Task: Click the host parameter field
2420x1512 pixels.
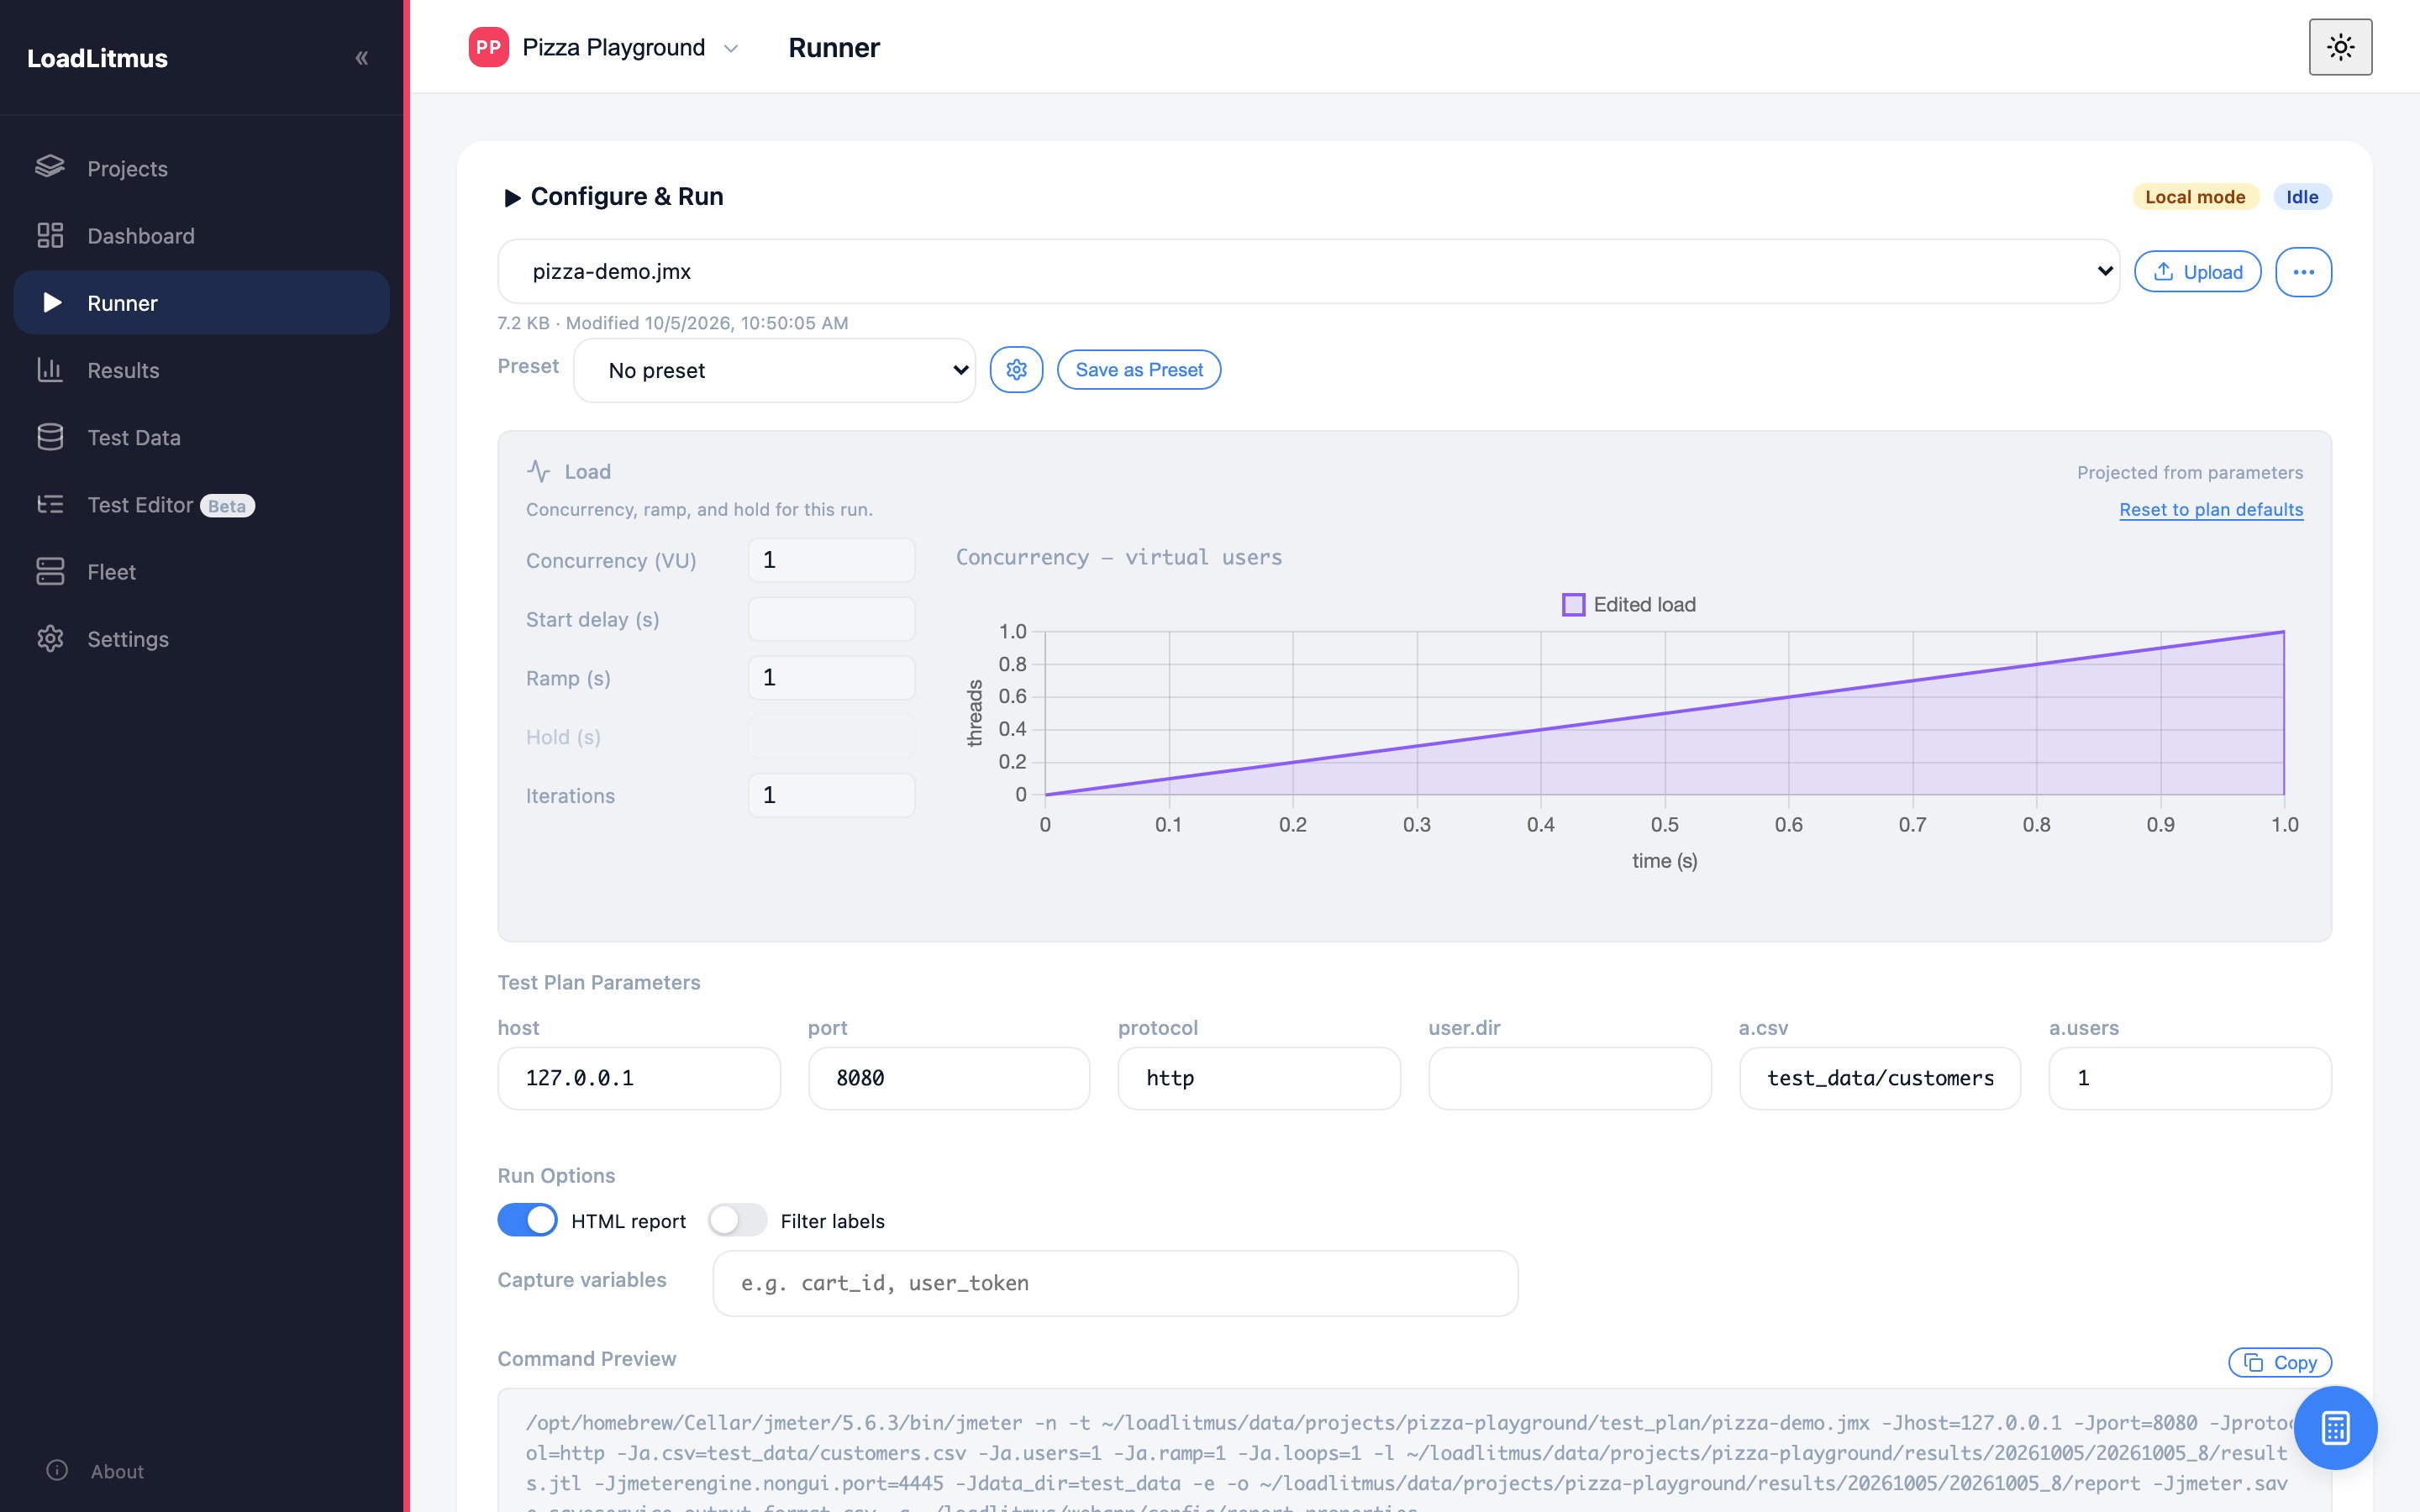Action: (x=639, y=1078)
